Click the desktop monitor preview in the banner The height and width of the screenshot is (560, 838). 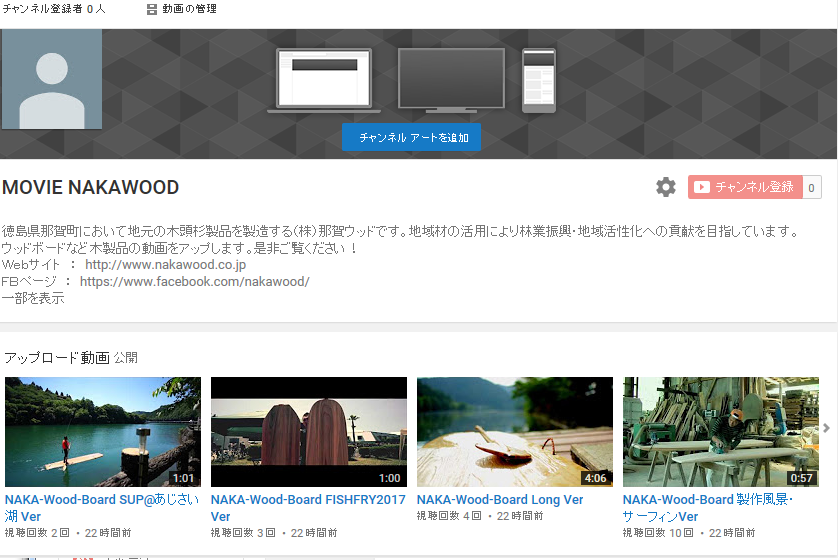pos(452,81)
